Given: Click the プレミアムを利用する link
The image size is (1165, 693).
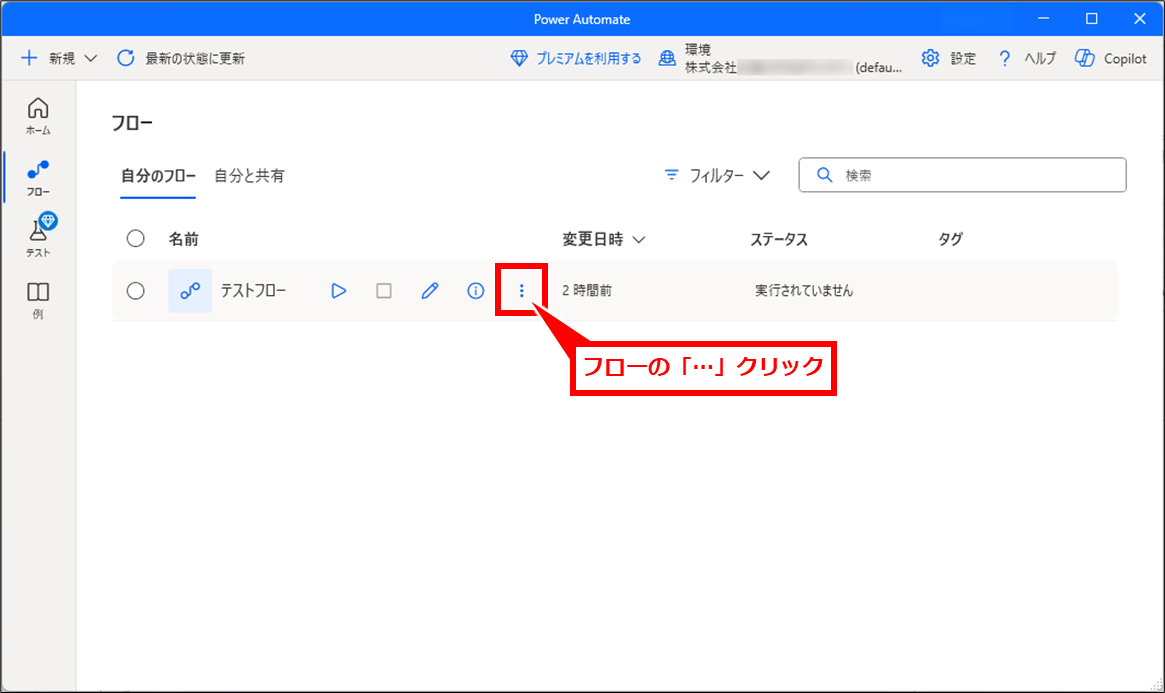Looking at the screenshot, I should tap(576, 59).
